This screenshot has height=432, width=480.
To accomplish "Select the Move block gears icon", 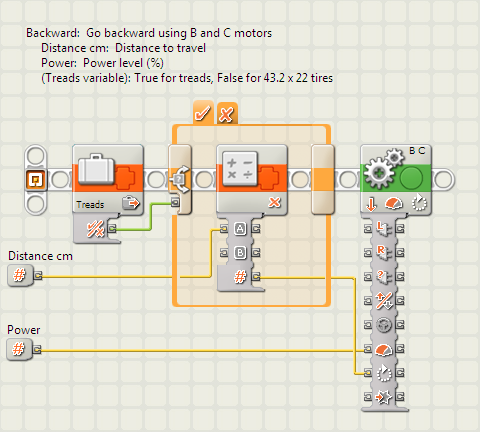I will [x=383, y=169].
